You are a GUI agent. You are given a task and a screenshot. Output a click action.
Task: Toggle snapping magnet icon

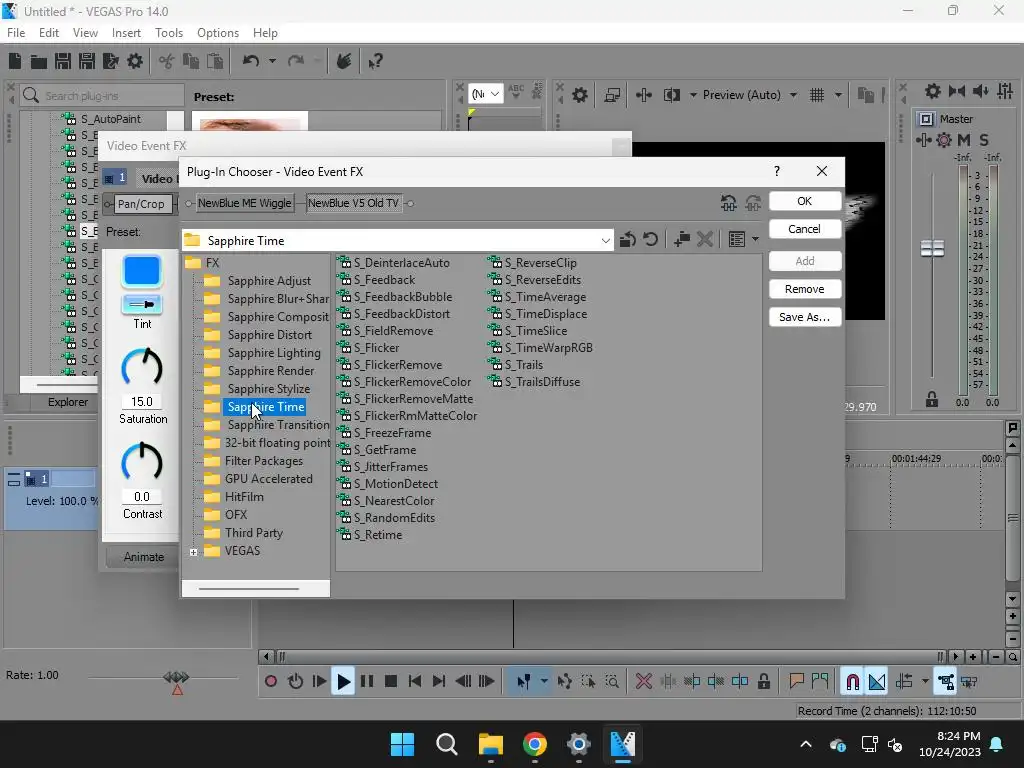852,682
